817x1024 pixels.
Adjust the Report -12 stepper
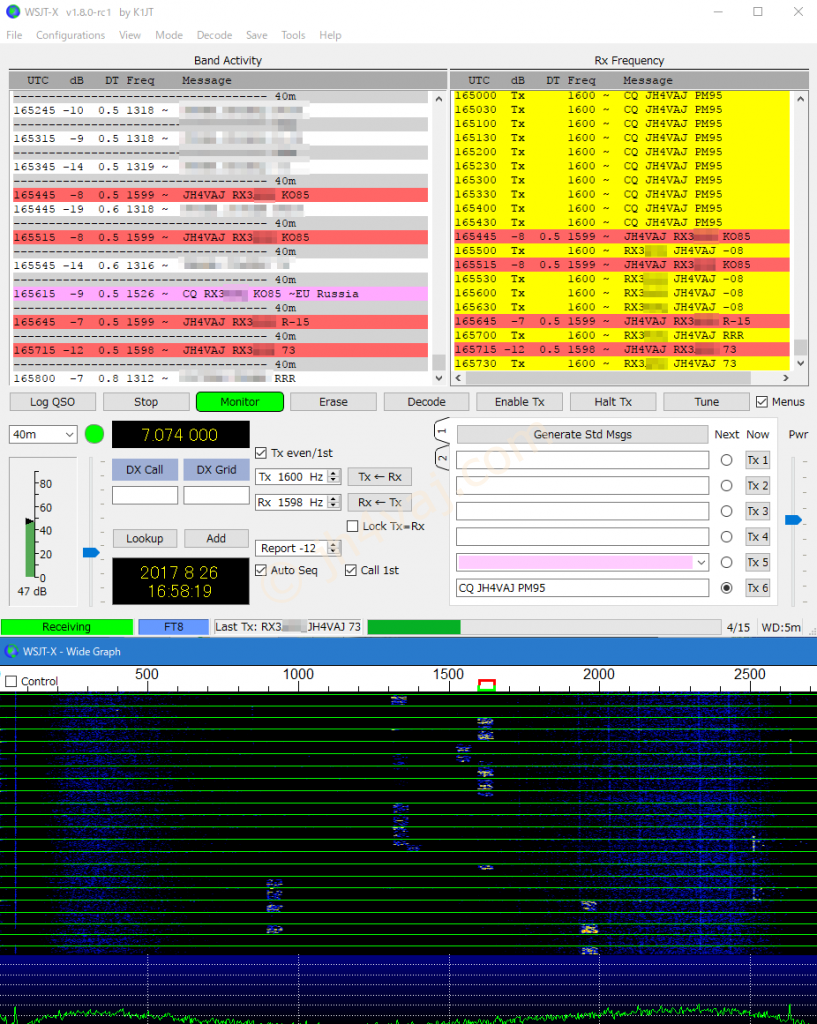tap(334, 548)
